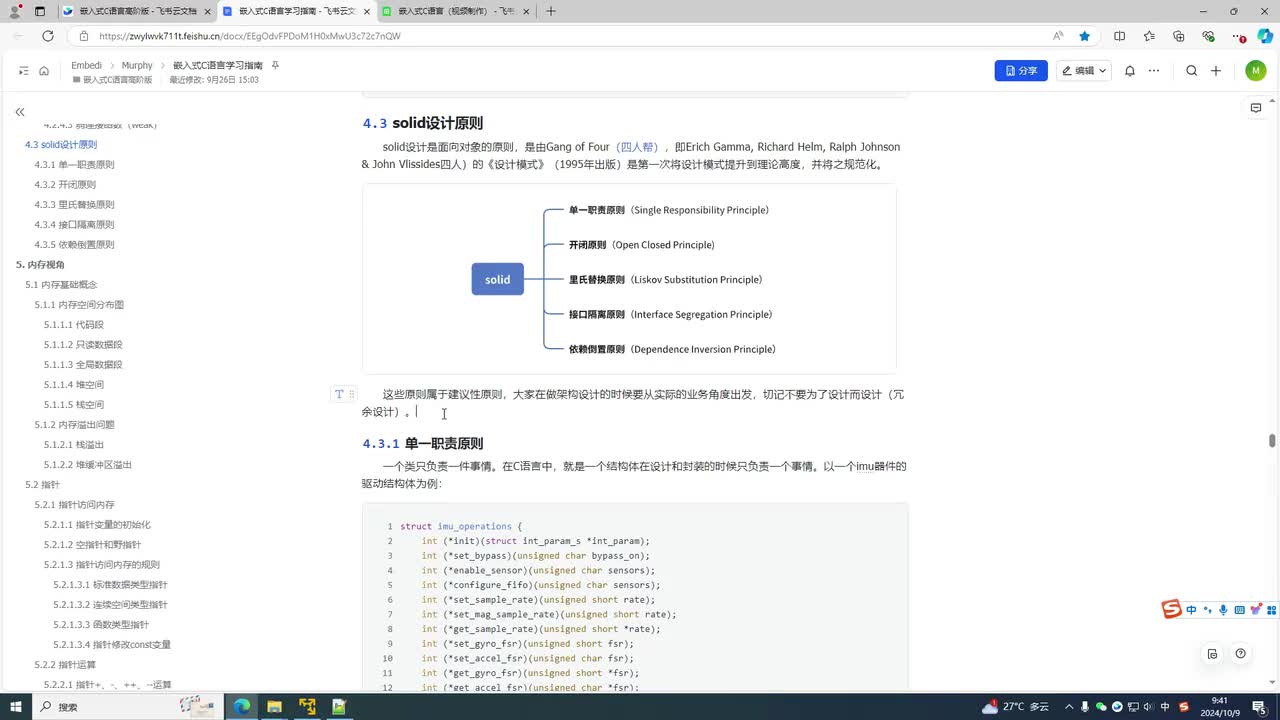This screenshot has height=720, width=1280.
Task: Switch to 嵌入式C语言(视频制作) browser tab
Action: coord(454,11)
